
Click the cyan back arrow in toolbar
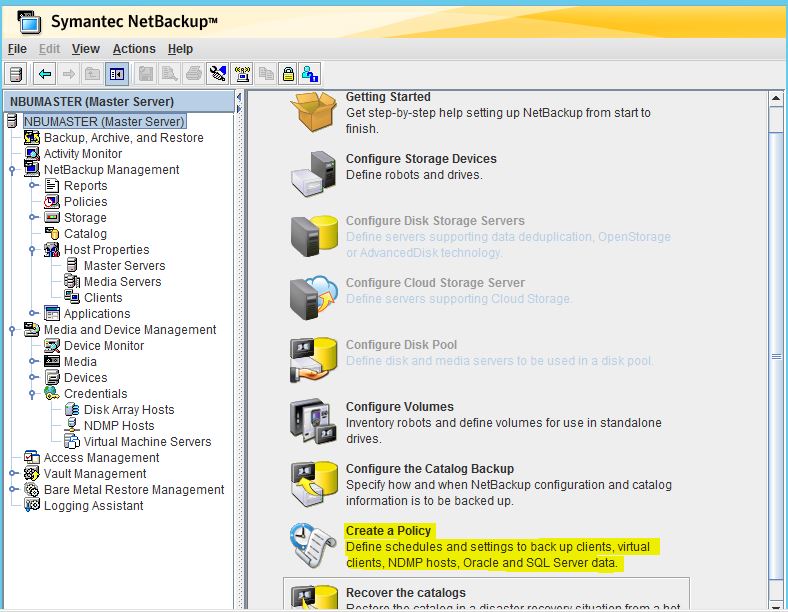click(45, 74)
